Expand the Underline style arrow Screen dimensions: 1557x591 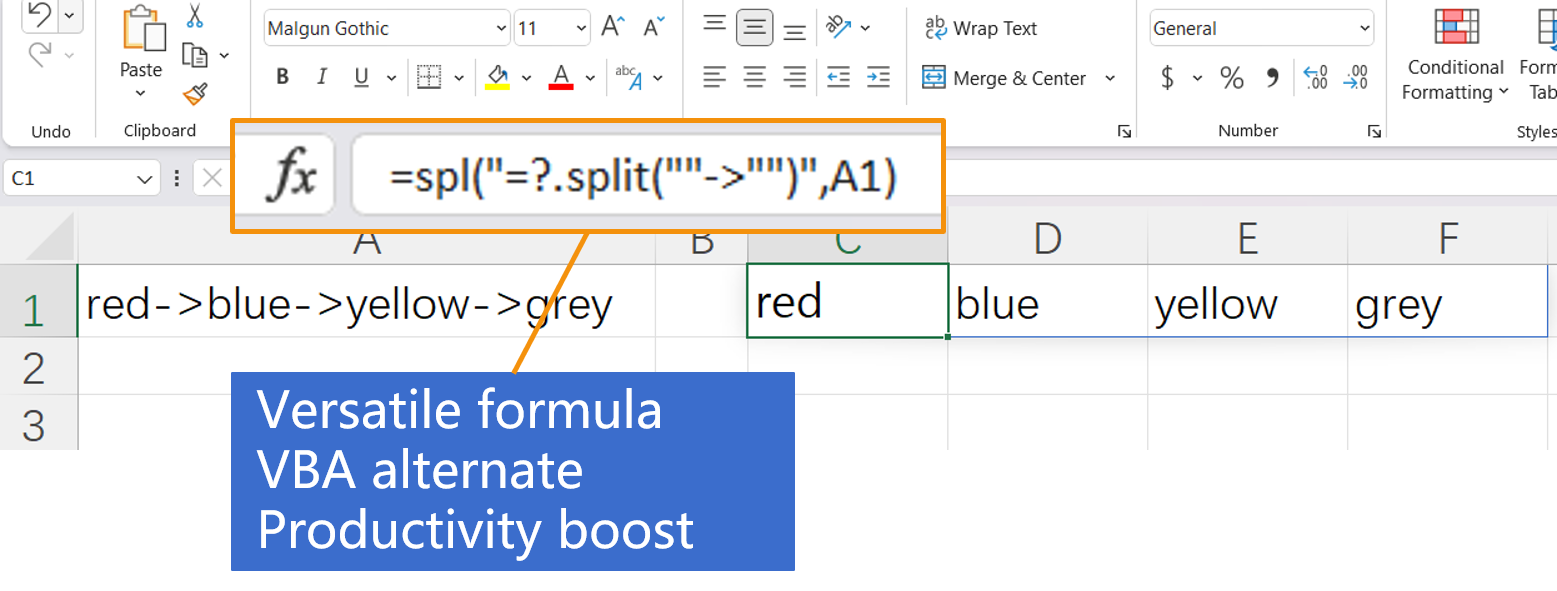[x=391, y=77]
